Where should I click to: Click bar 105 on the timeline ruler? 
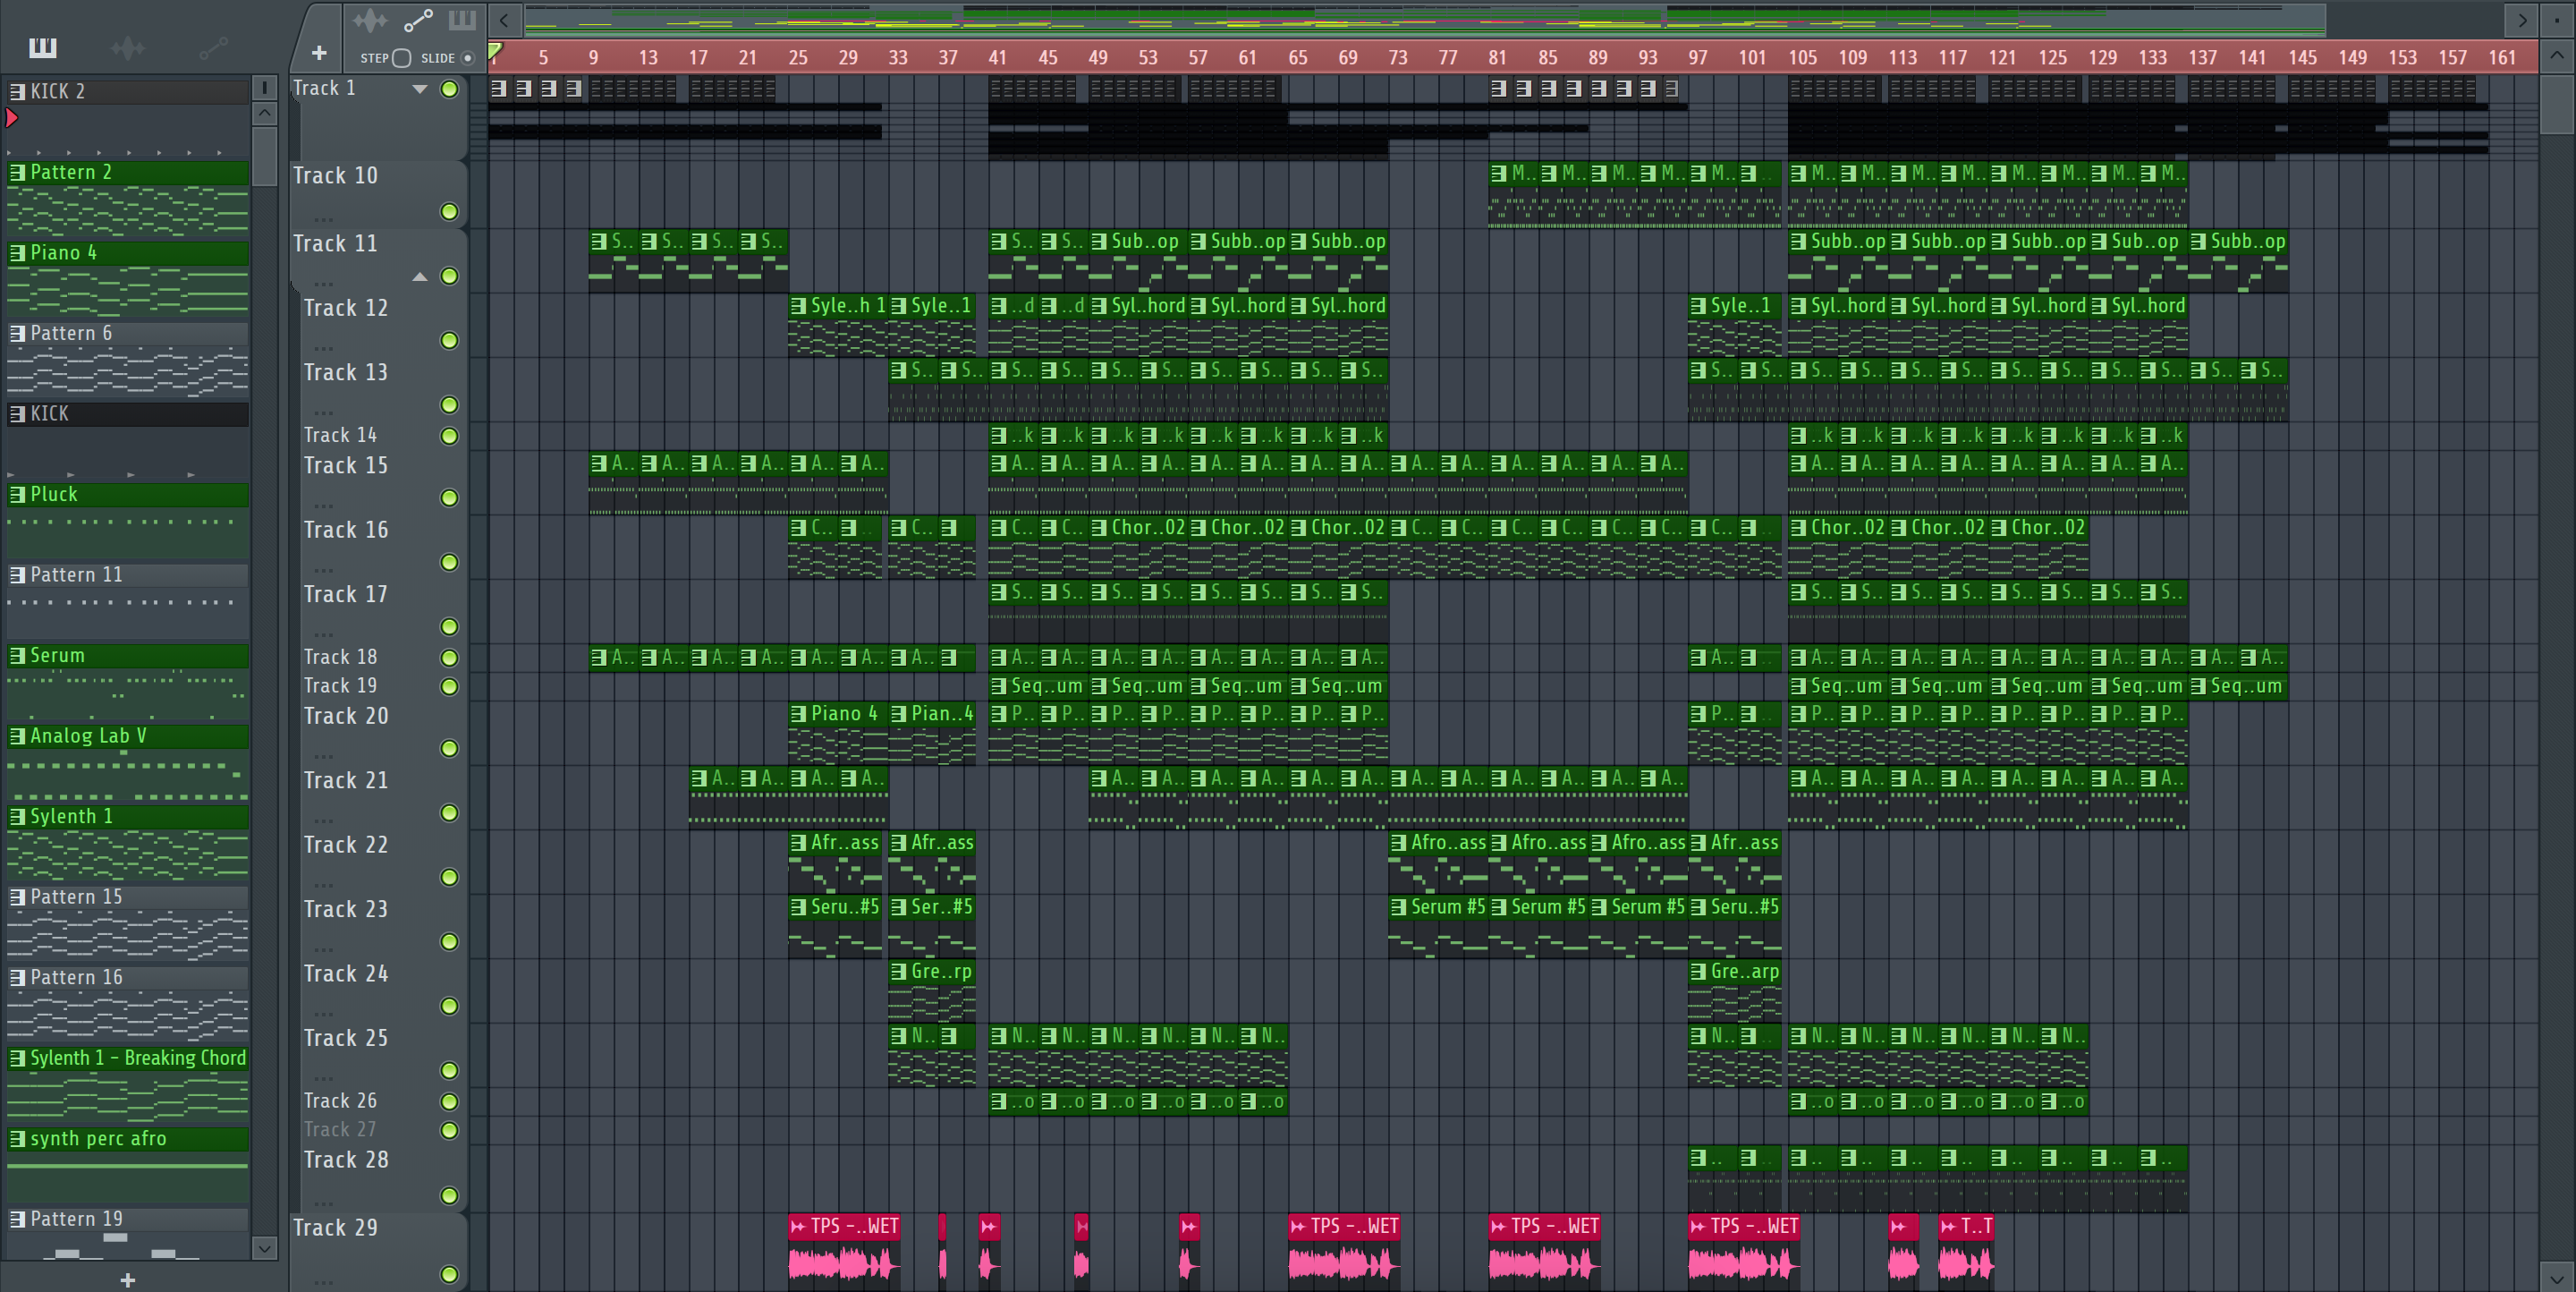(x=1802, y=58)
